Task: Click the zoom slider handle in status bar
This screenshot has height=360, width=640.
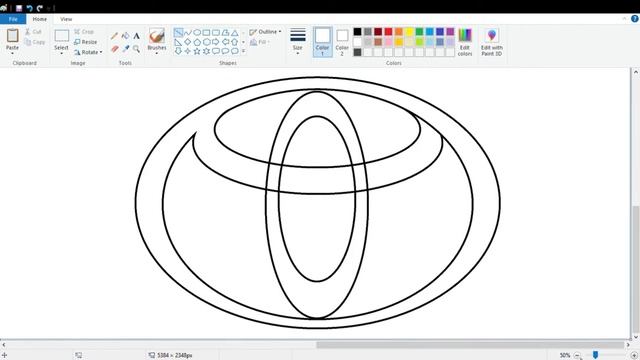Action: pos(596,355)
